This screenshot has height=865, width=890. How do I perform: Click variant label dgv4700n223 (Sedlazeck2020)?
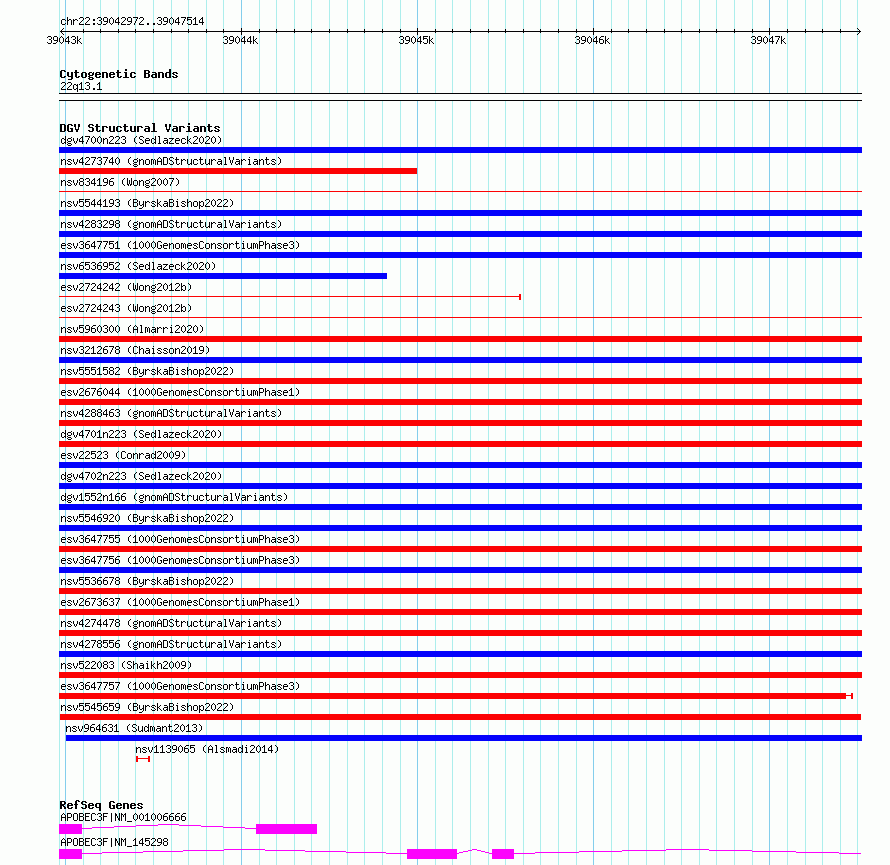click(141, 140)
